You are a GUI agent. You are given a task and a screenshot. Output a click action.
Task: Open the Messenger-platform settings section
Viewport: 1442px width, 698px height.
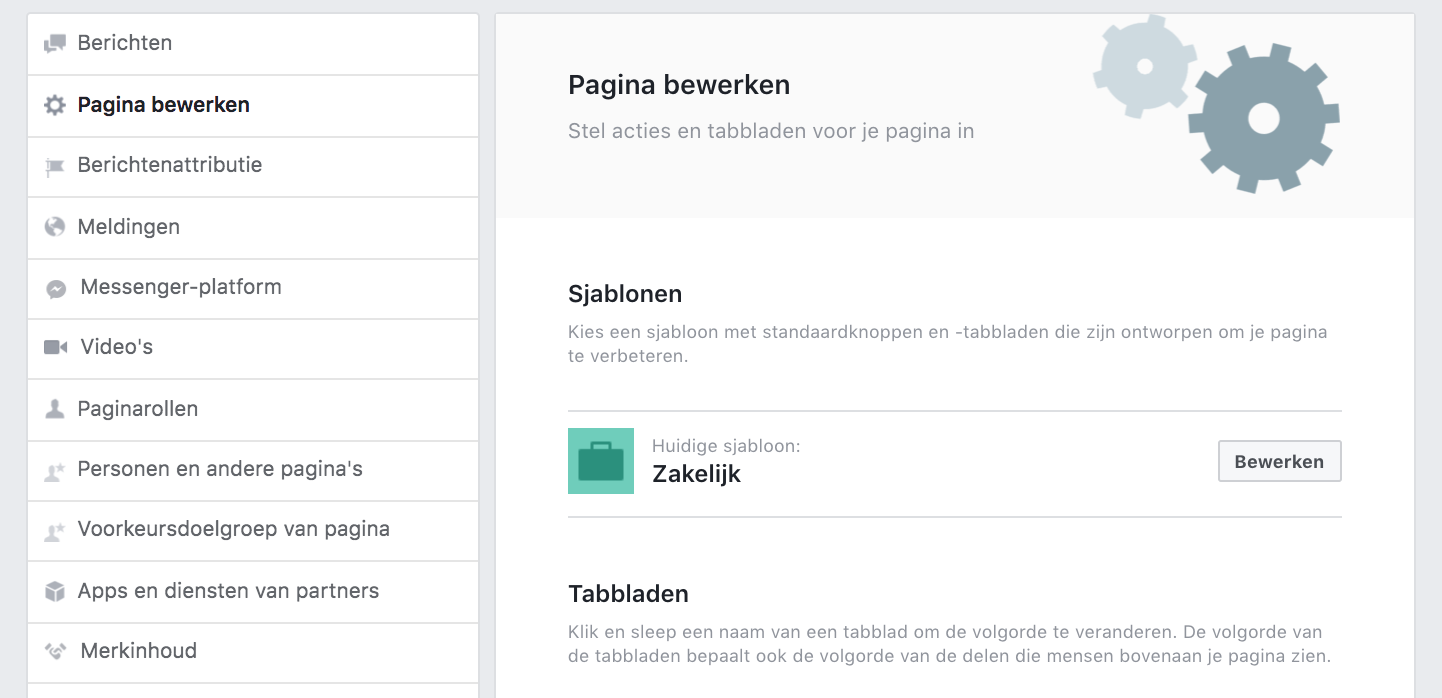(x=180, y=288)
